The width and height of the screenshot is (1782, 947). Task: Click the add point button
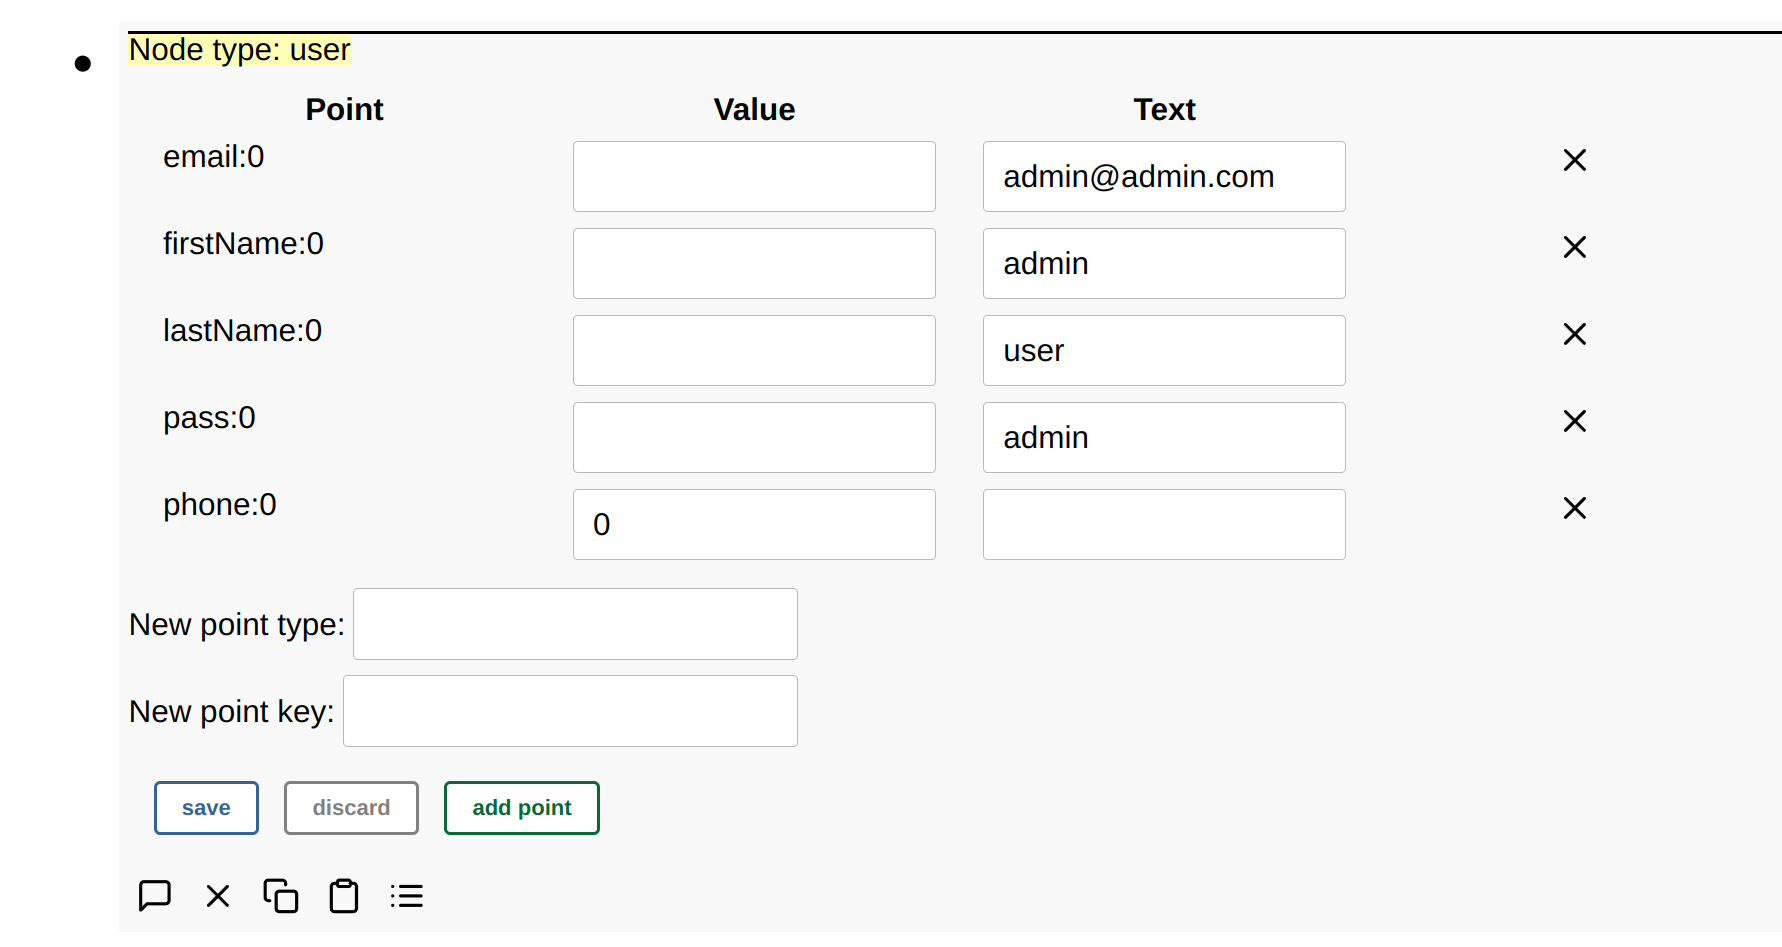[521, 807]
